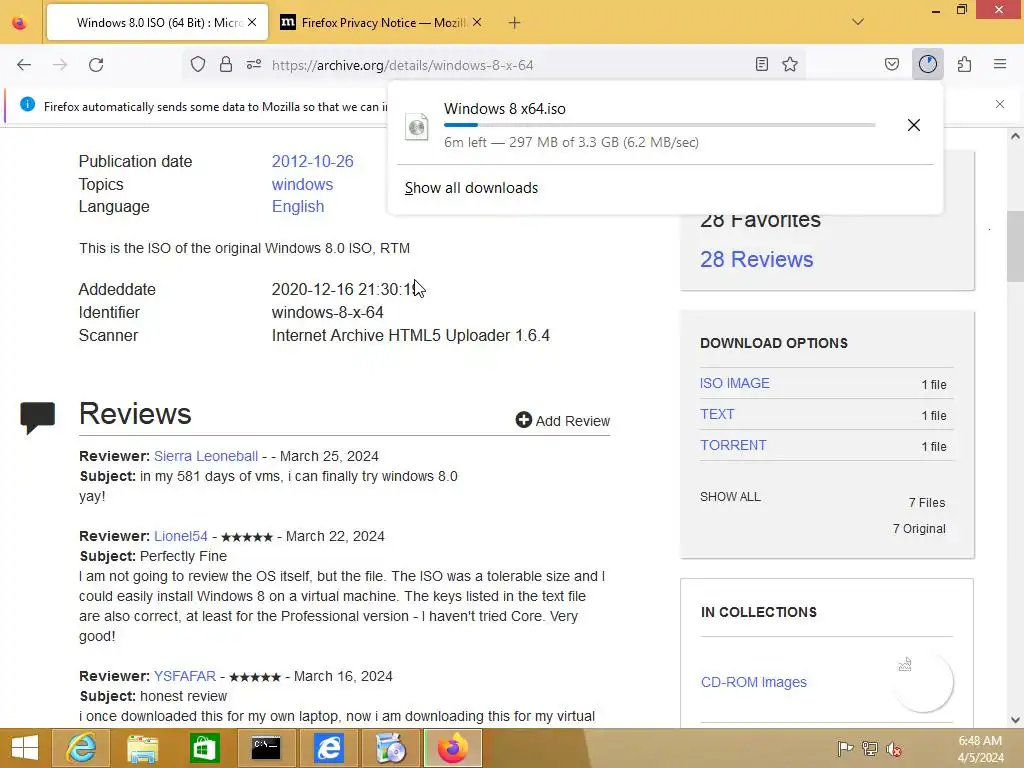This screenshot has height=768, width=1024.
Task: Open reviewer Sierra Leoneball profile
Action: (x=206, y=456)
